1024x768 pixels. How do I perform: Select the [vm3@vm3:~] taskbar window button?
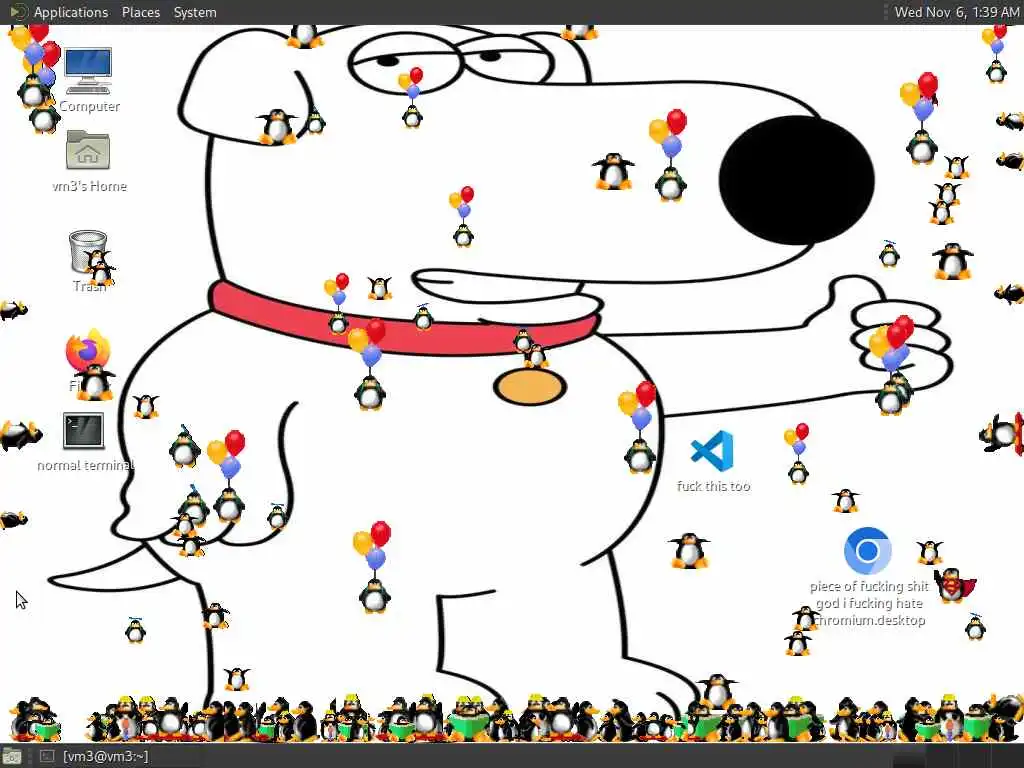95,757
